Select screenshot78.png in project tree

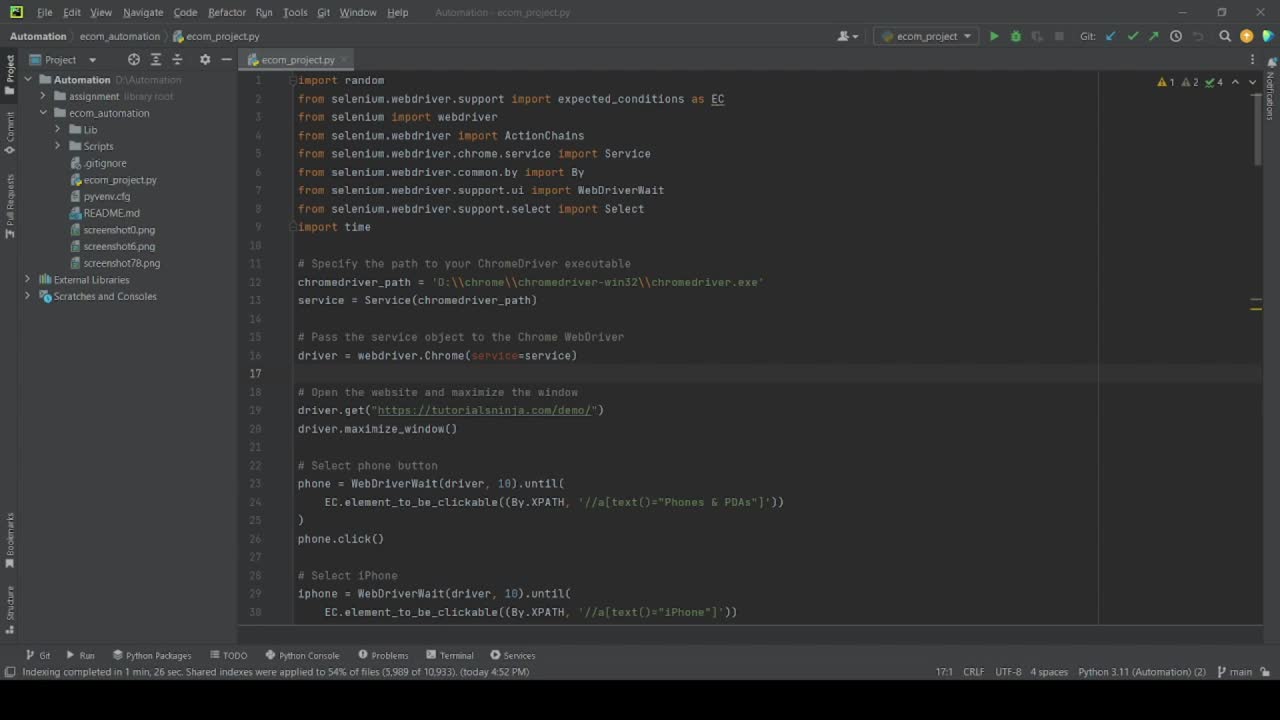pos(115,263)
